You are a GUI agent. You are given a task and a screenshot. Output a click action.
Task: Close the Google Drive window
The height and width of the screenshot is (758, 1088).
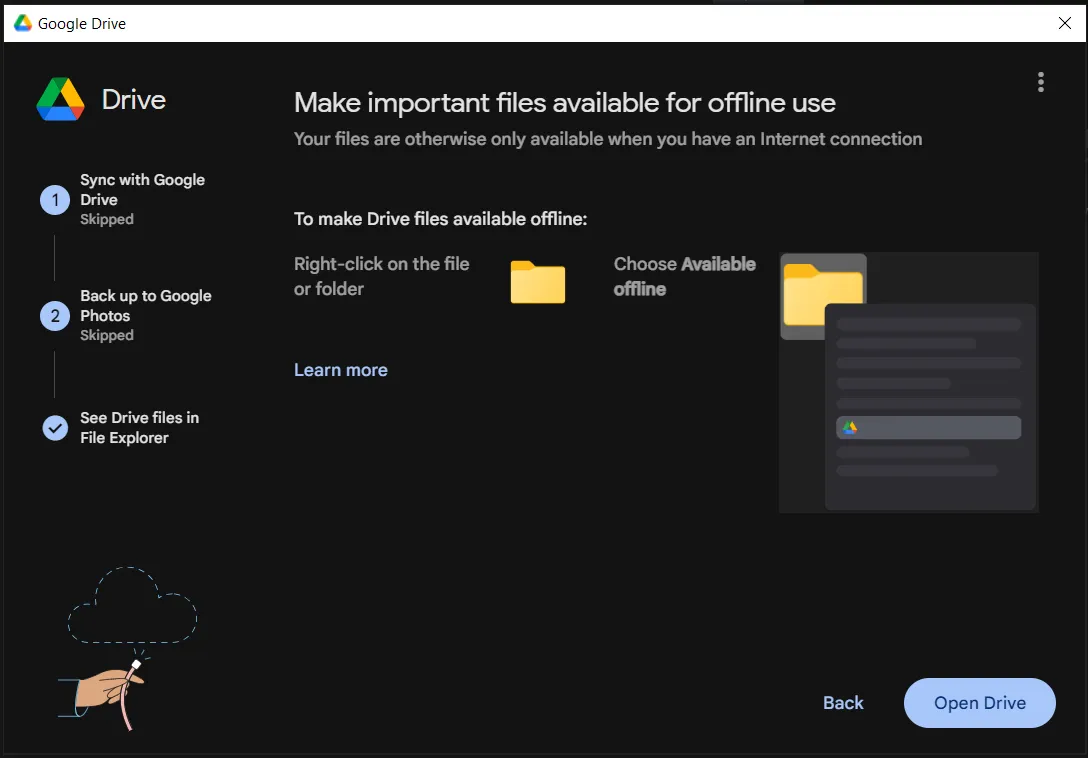1064,23
